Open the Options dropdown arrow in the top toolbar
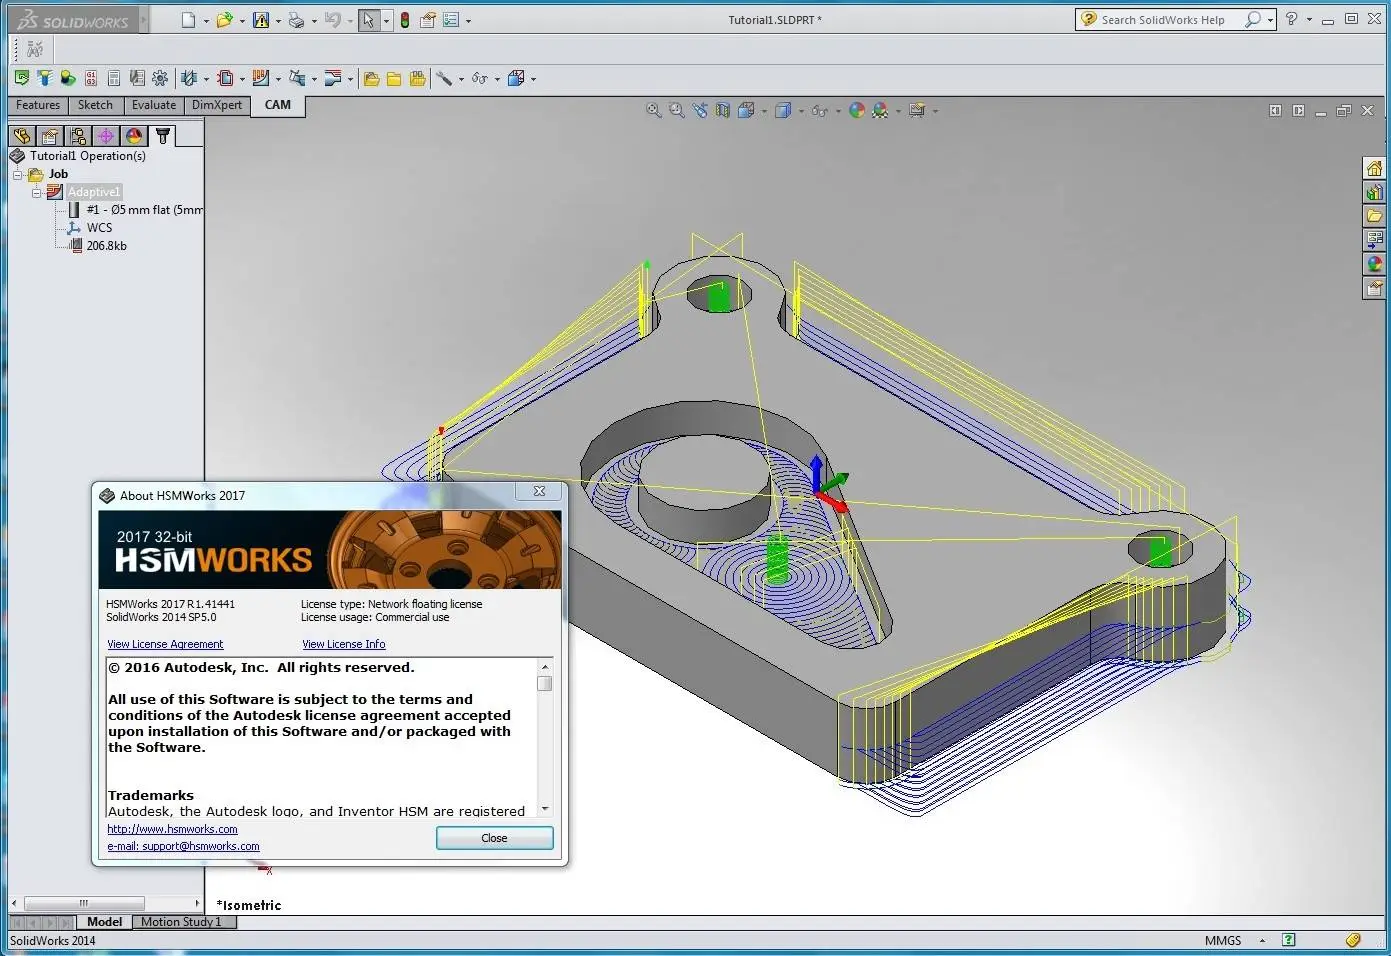The height and width of the screenshot is (956, 1391). point(468,21)
